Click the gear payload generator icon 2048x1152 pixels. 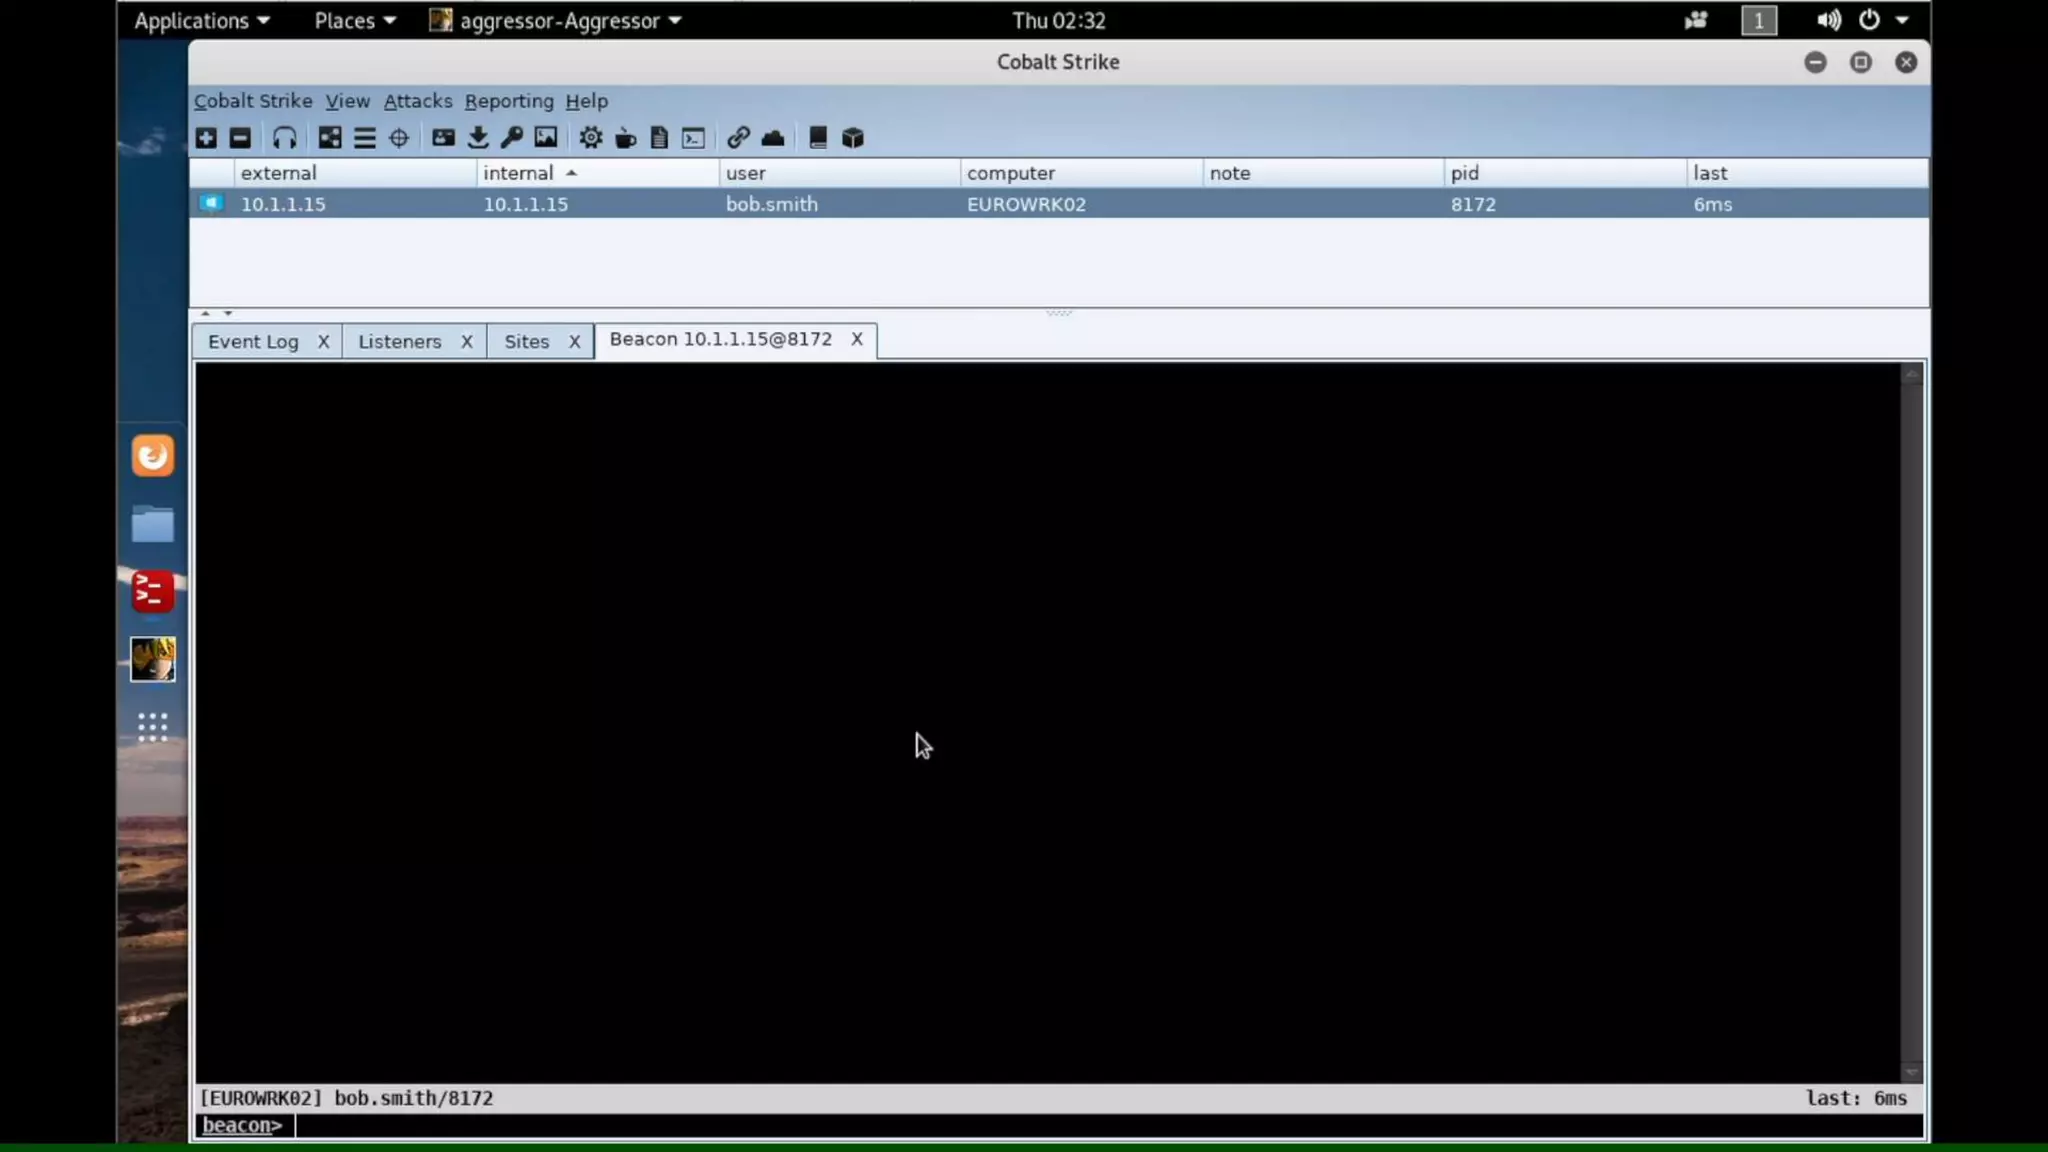(590, 138)
